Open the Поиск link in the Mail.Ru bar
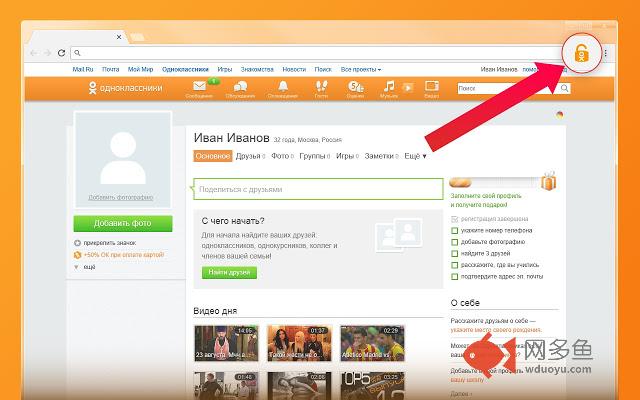The width and height of the screenshot is (640, 400). point(323,69)
